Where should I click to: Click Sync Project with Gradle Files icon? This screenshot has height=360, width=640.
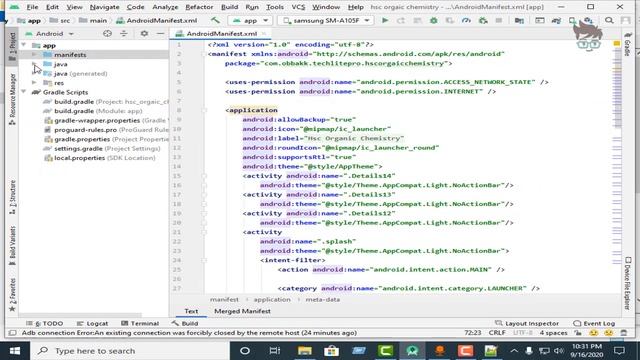point(556,20)
